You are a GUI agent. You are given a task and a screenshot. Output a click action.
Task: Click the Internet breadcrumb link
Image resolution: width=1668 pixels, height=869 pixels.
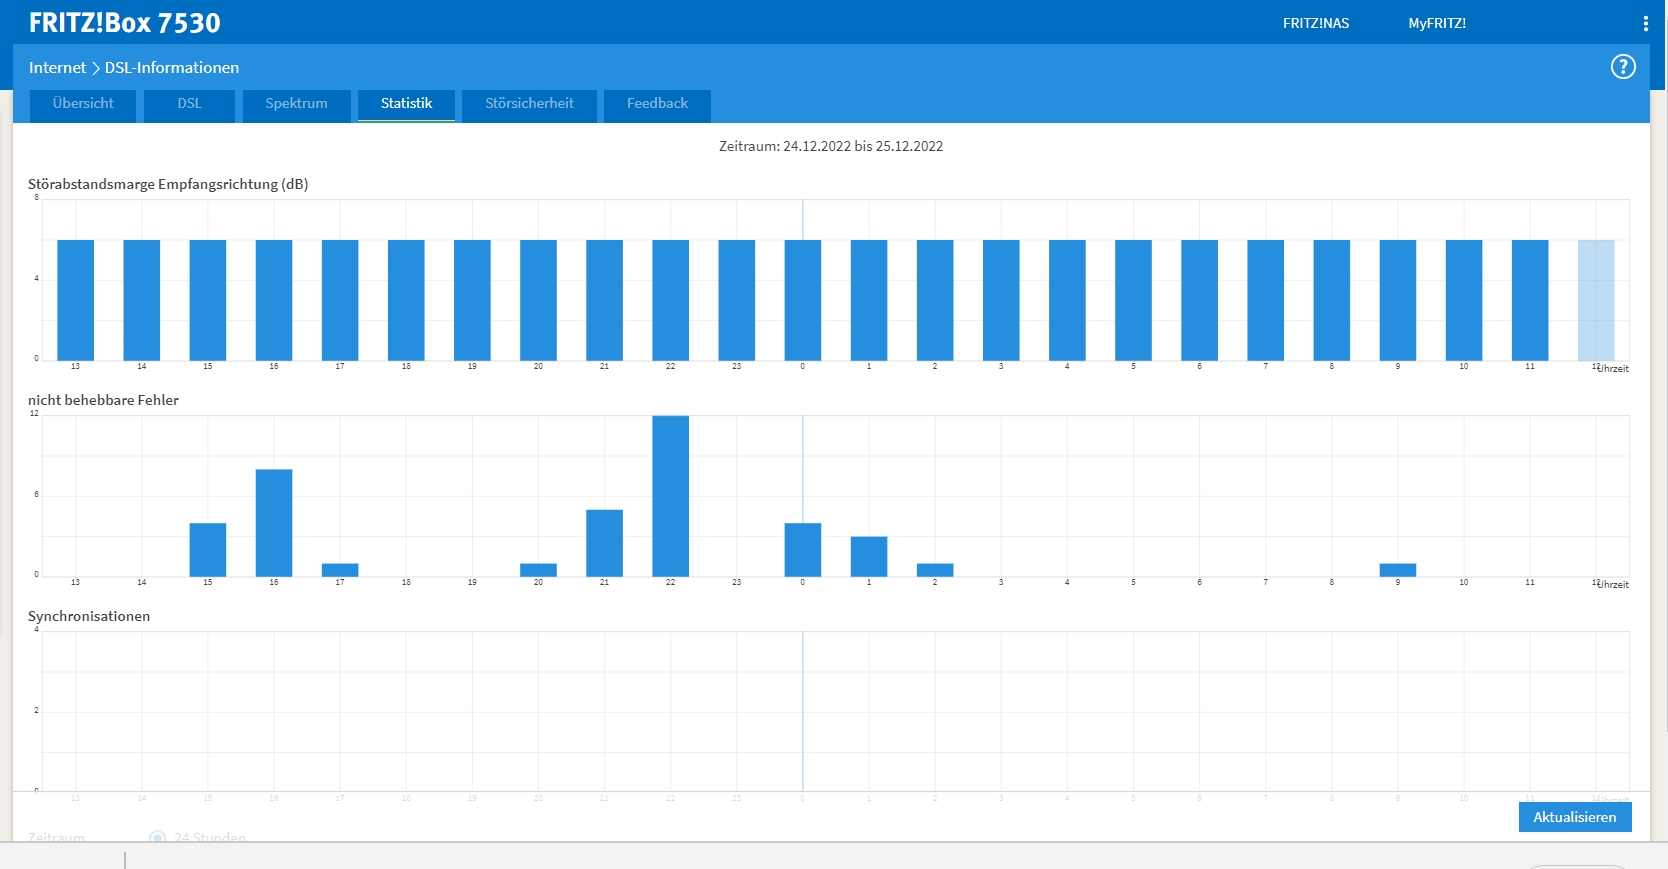click(x=57, y=68)
